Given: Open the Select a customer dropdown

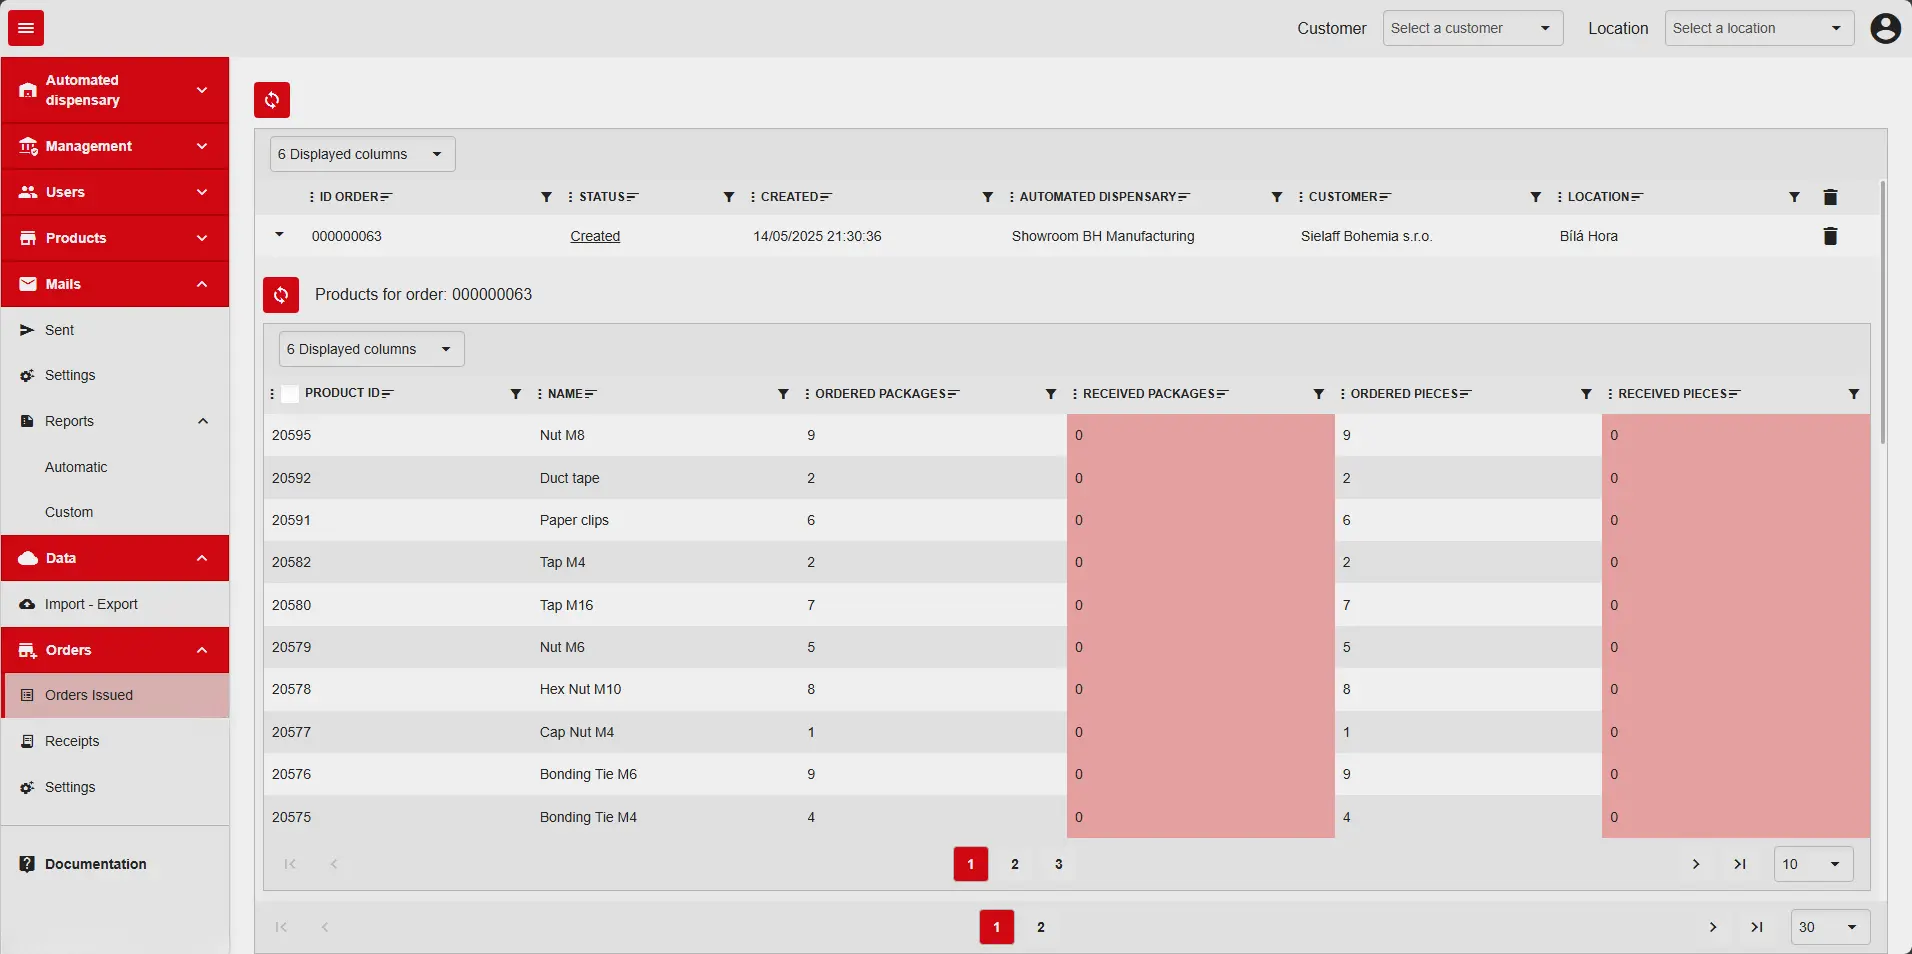Looking at the screenshot, I should (x=1472, y=28).
